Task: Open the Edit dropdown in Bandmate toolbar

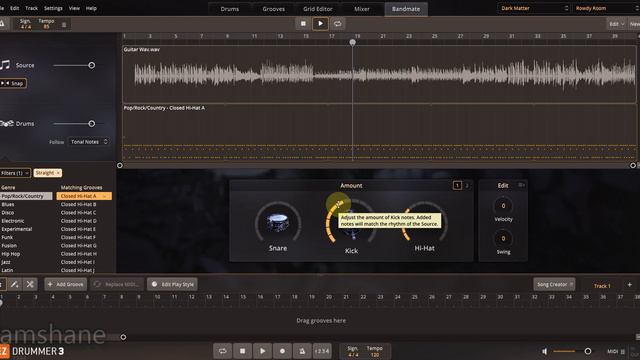Action: coord(616,24)
